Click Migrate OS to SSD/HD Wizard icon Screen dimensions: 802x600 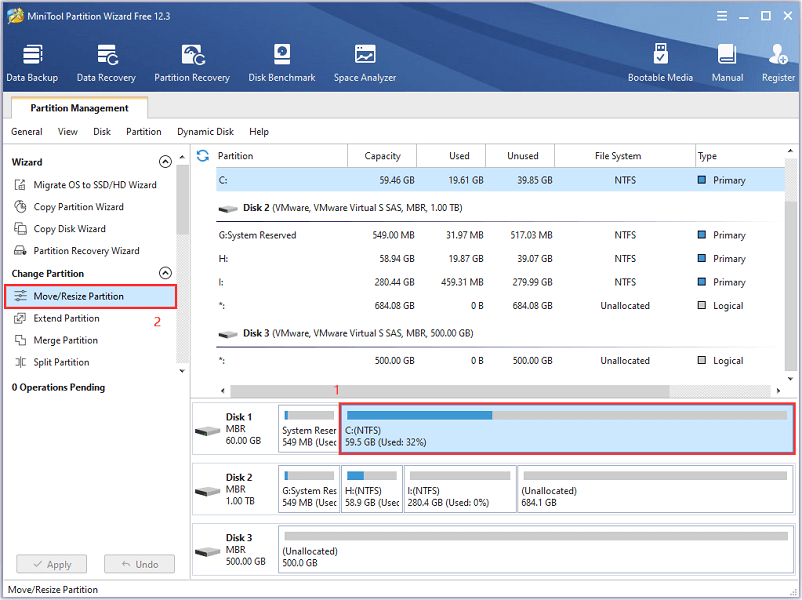[x=20, y=185]
